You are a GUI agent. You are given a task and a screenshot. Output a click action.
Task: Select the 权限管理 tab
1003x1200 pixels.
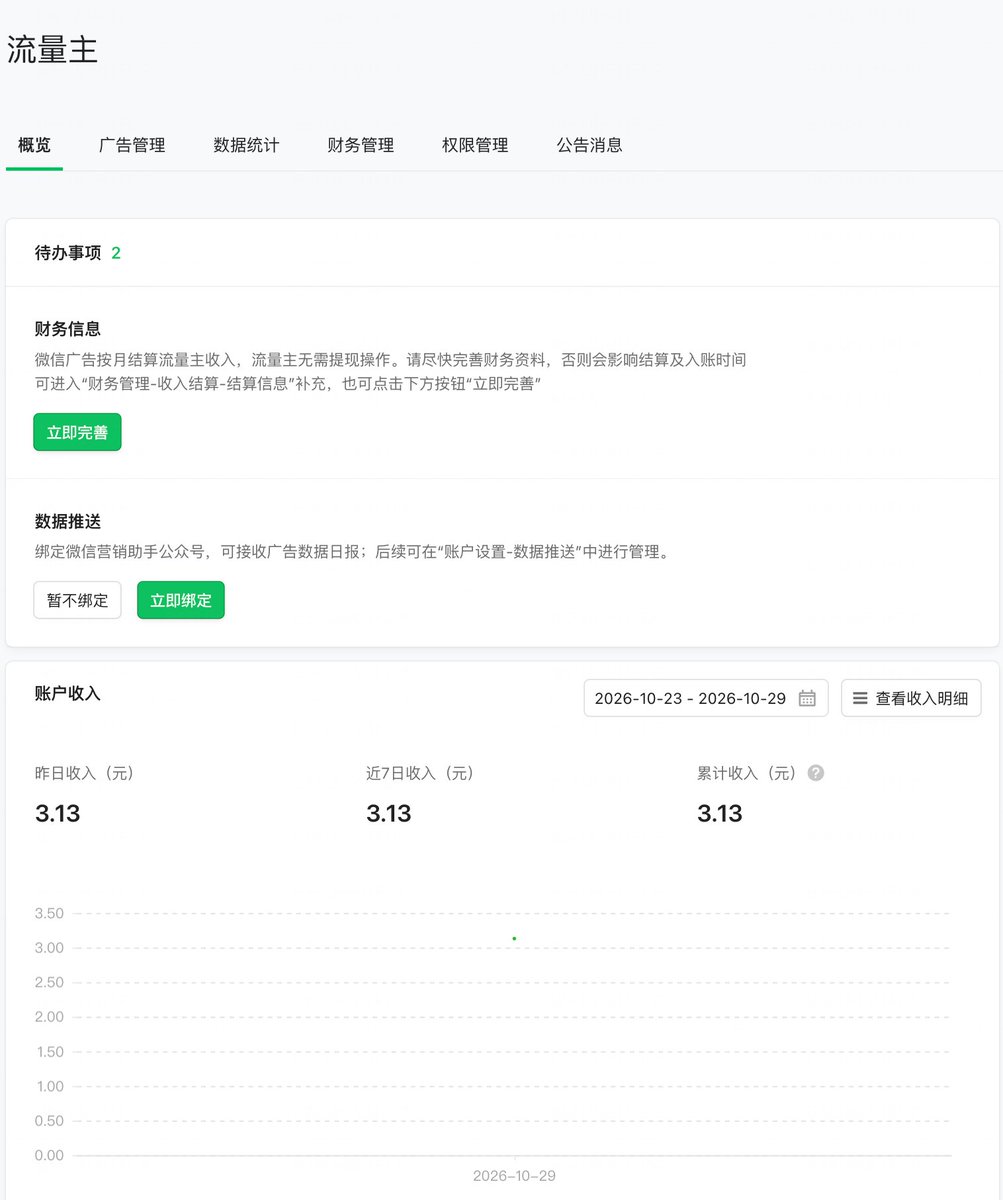[475, 145]
